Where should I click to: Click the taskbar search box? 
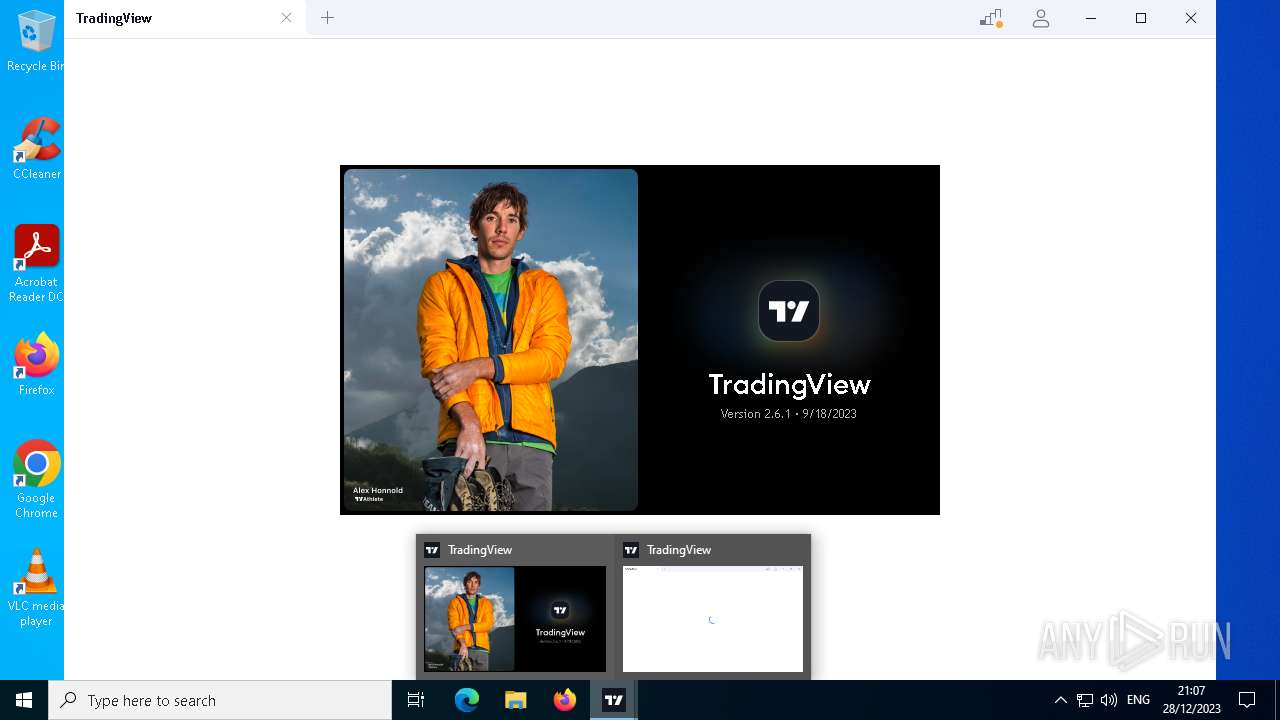220,700
